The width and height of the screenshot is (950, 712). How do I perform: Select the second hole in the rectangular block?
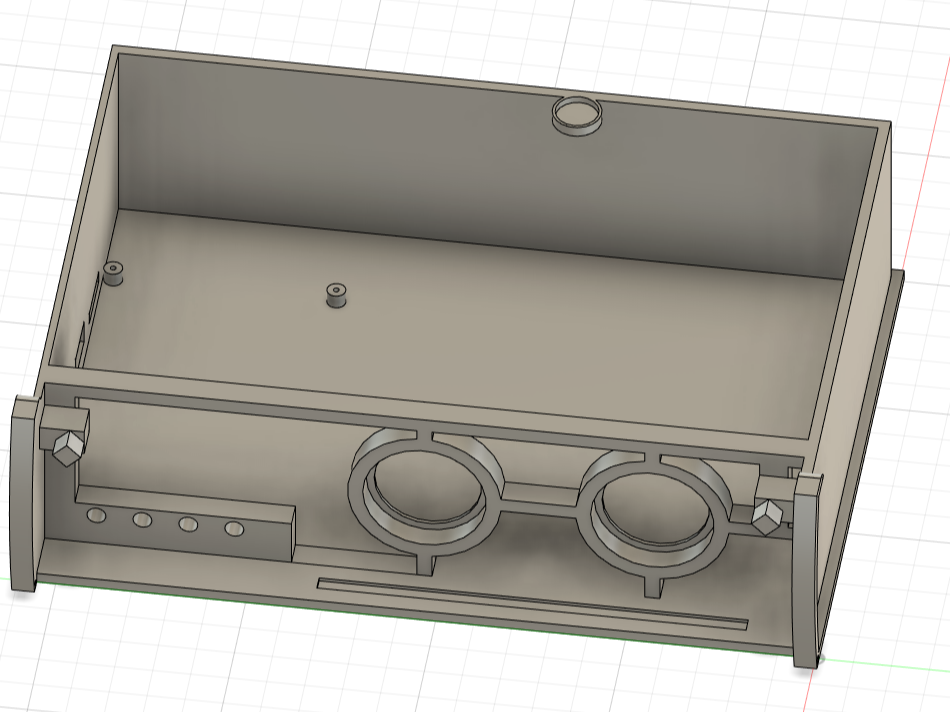click(142, 520)
